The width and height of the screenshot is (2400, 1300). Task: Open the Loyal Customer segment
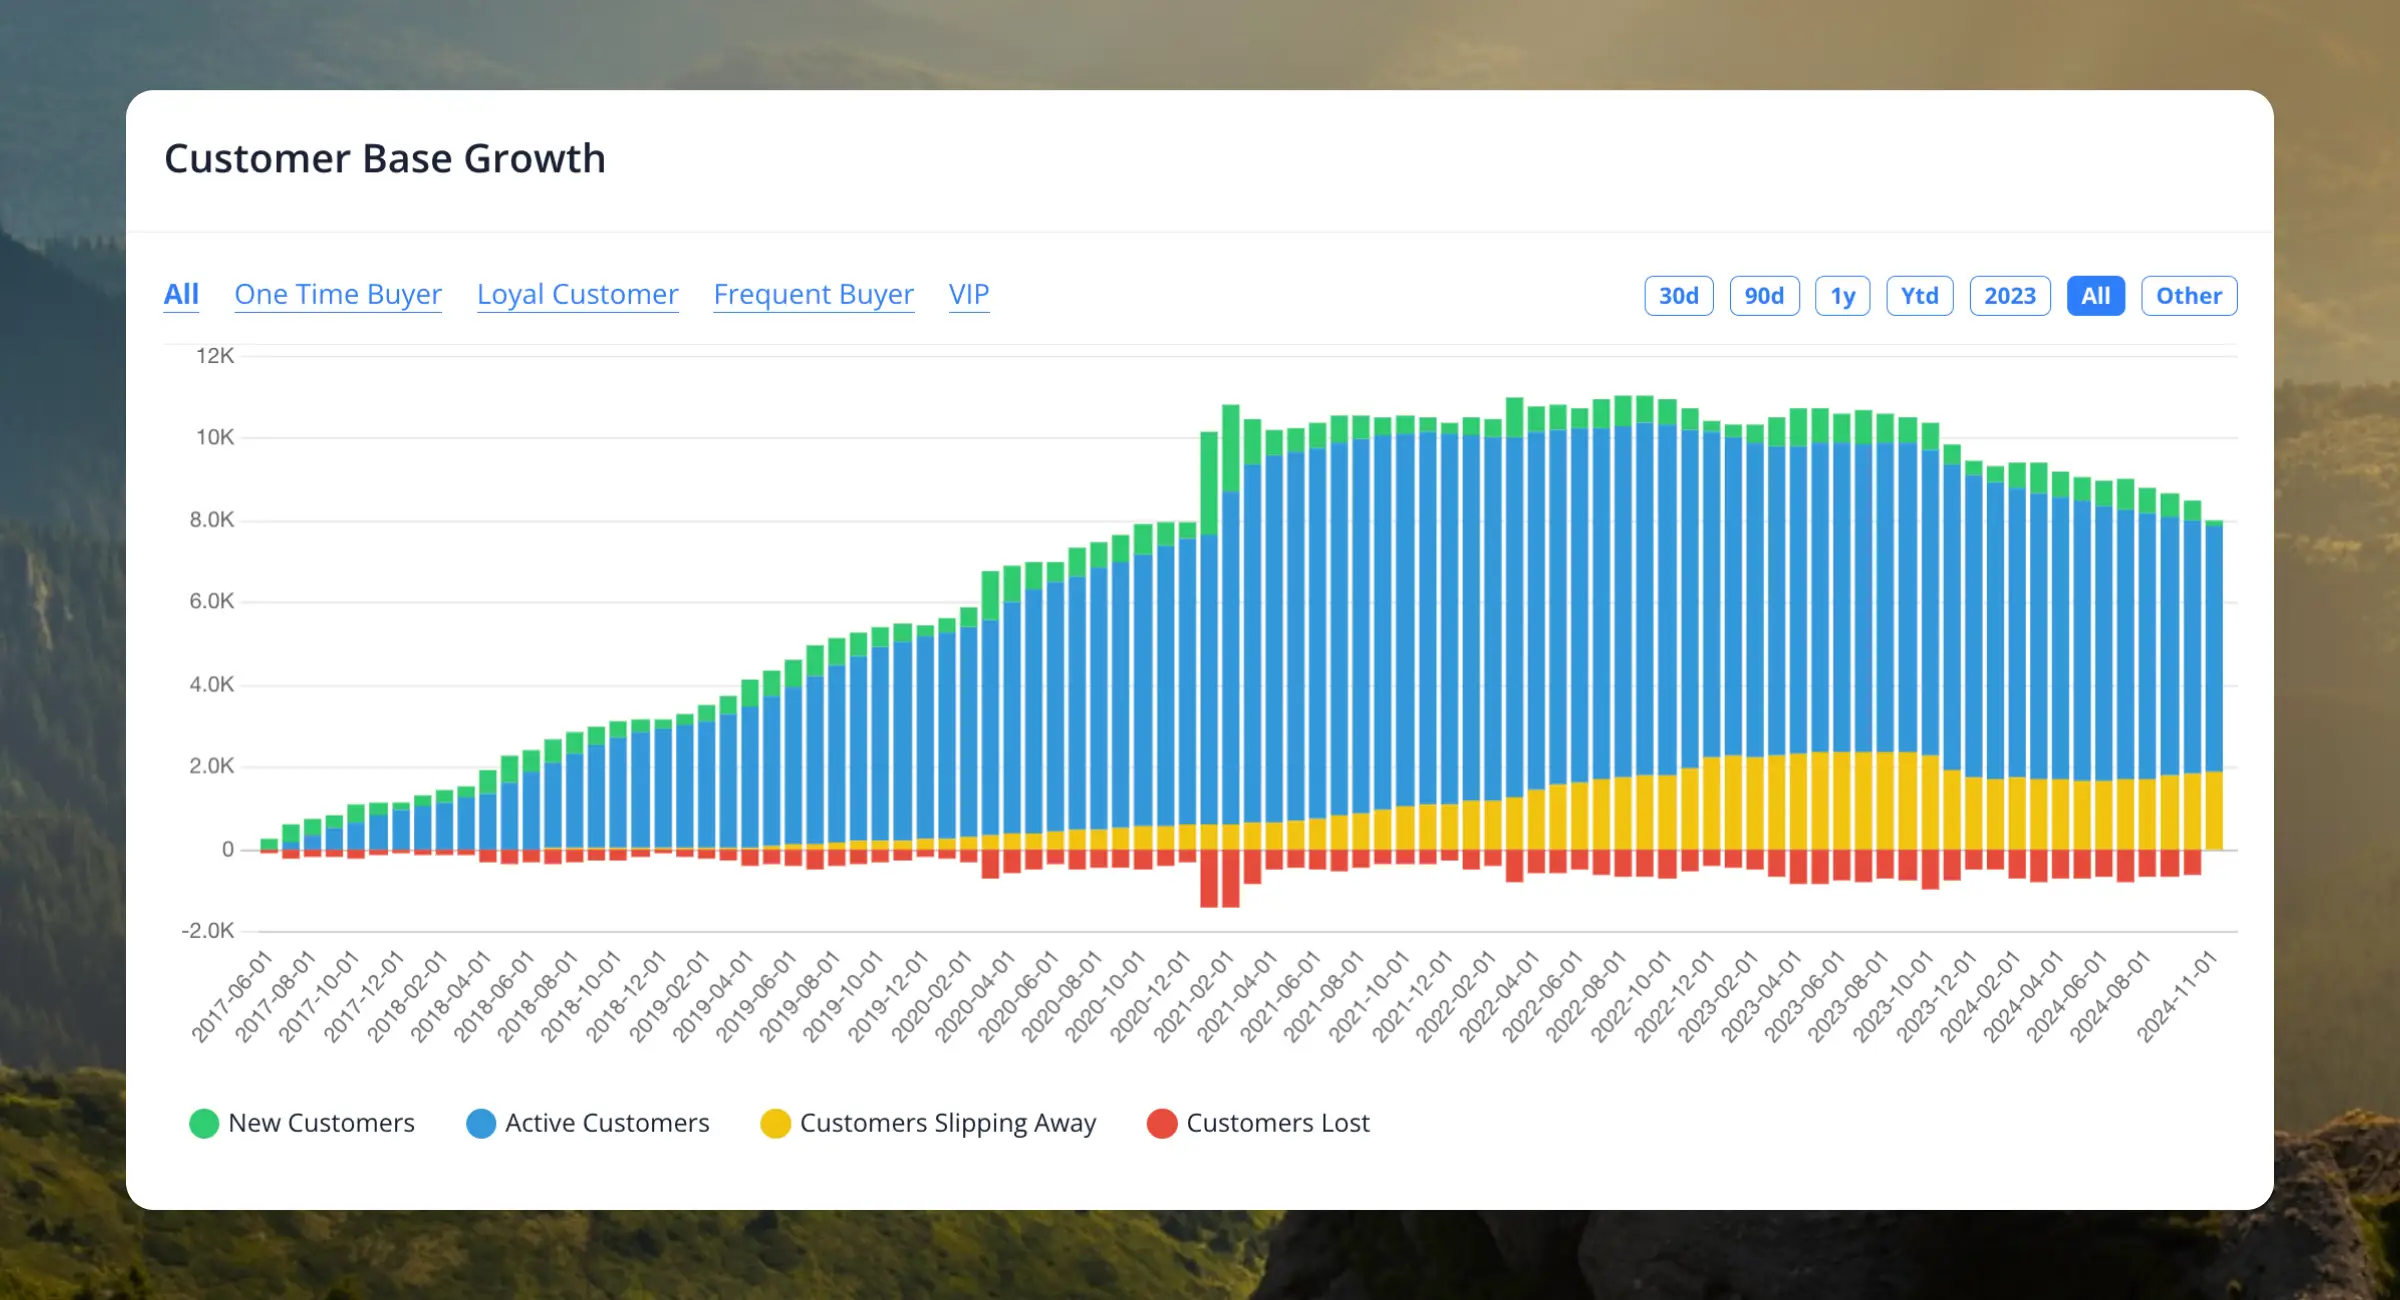pos(577,294)
